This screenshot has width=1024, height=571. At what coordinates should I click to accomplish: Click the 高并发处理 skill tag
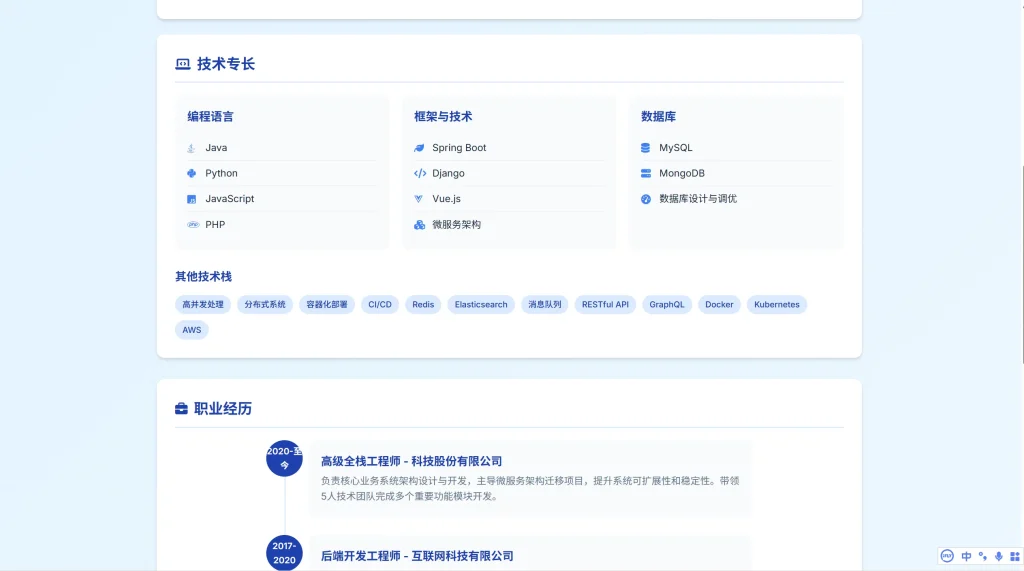click(203, 304)
